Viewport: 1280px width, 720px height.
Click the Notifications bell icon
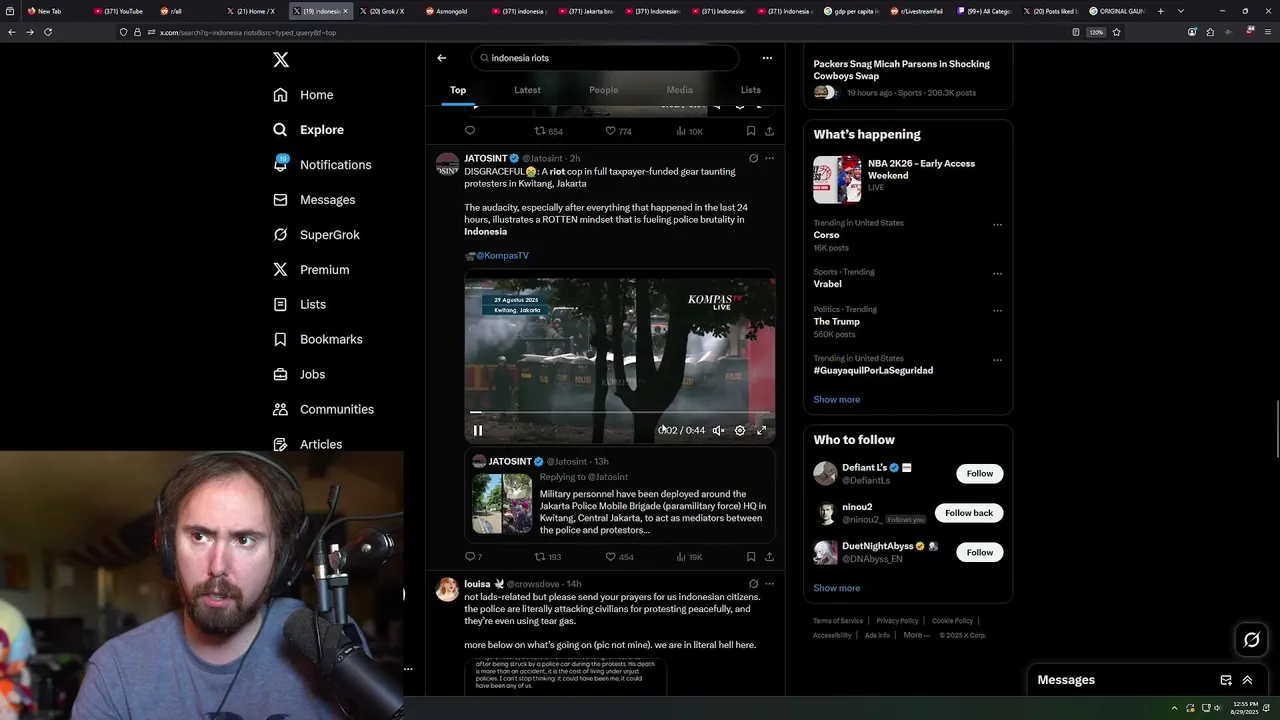[x=281, y=165]
